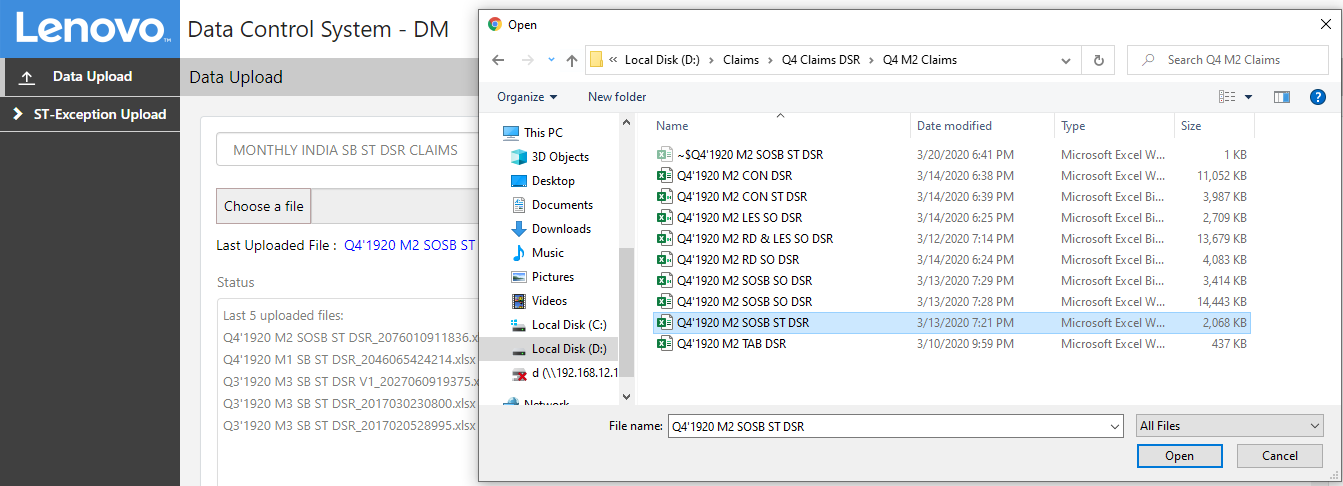The height and width of the screenshot is (486, 1343).
Task: Open the ST-Exception Upload menu item
Action: point(99,114)
